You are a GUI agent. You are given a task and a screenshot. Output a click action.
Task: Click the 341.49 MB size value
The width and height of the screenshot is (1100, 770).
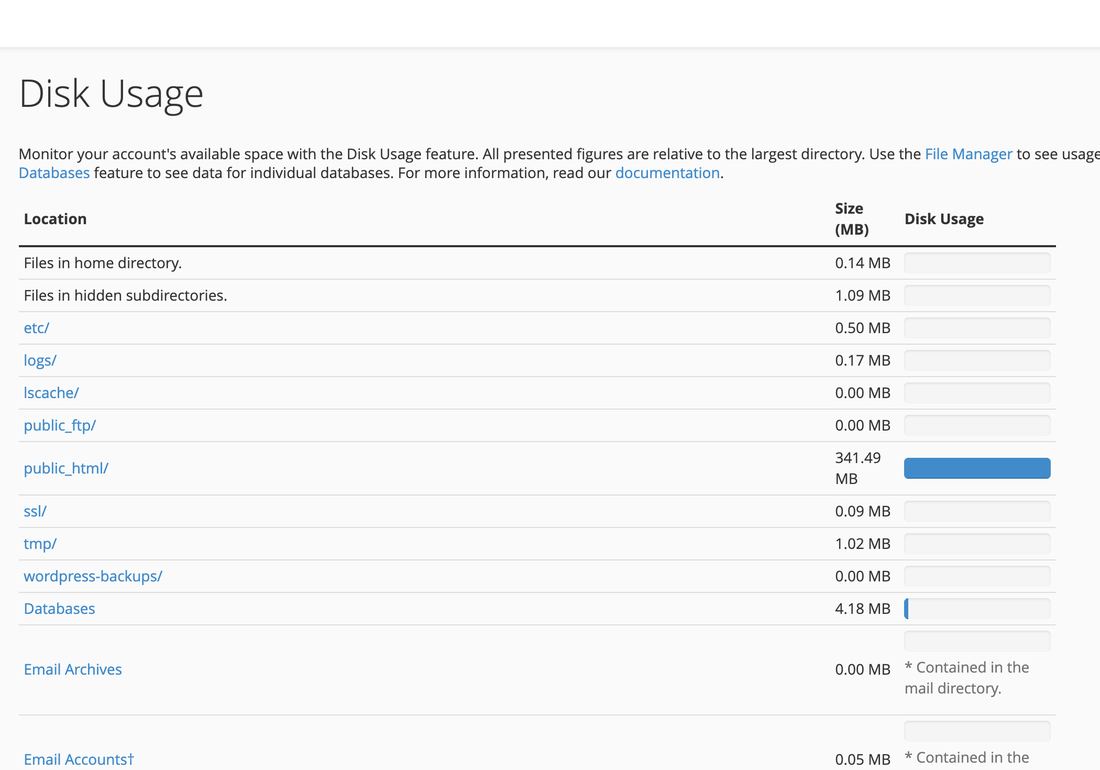click(x=858, y=468)
